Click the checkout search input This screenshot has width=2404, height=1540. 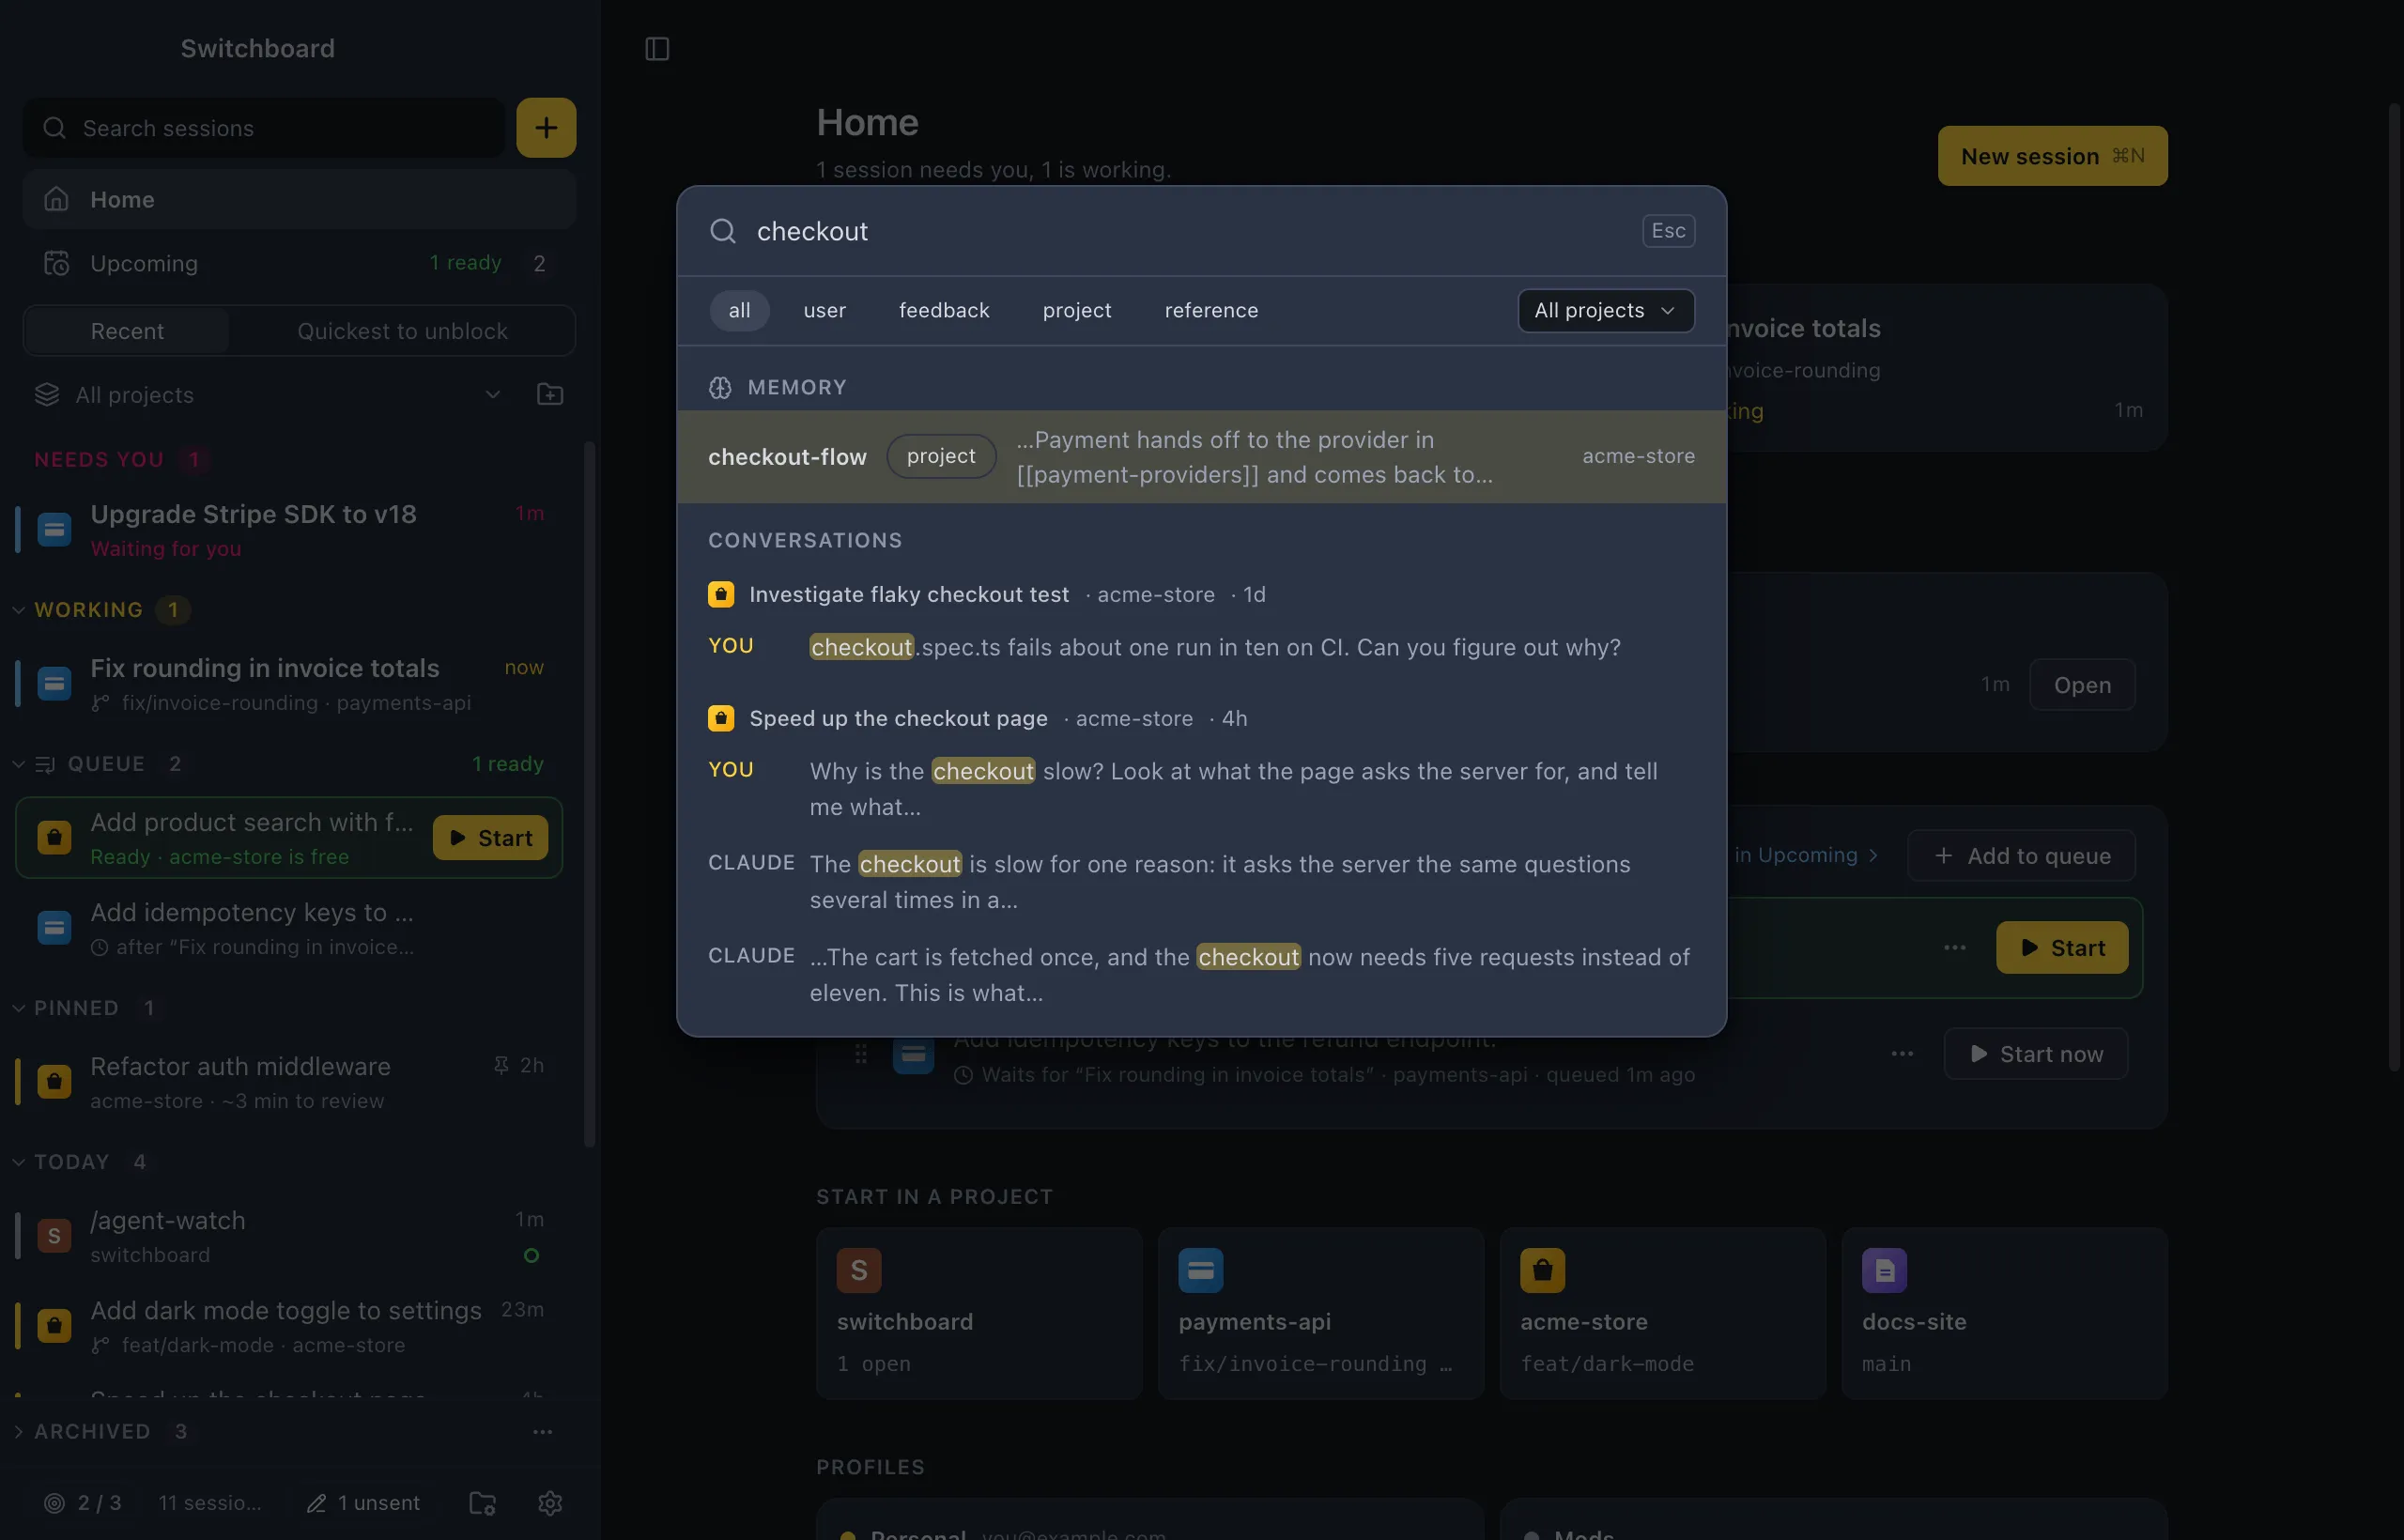(1190, 231)
